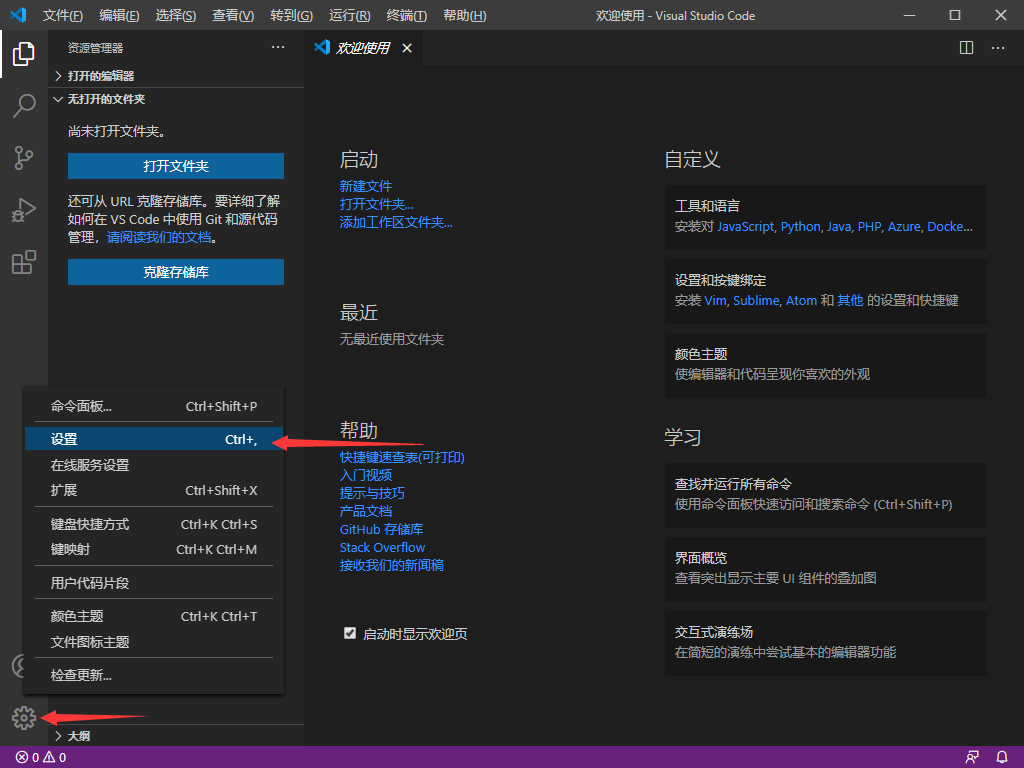Viewport: 1024px width, 768px height.
Task: Select 键盘快捷方式 menu entry
Action: [154, 524]
